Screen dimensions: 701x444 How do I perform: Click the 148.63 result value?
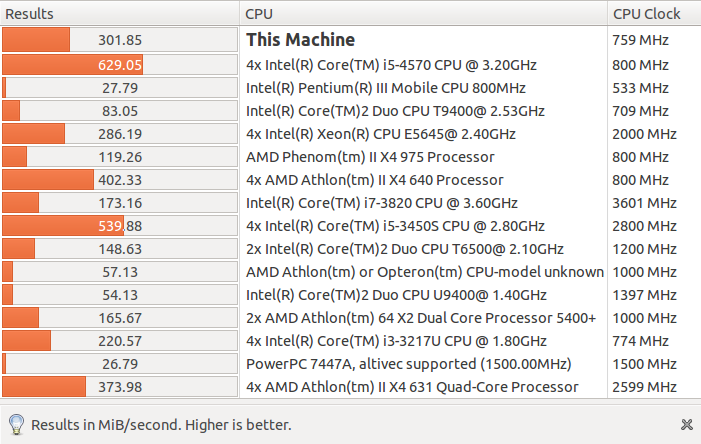pyautogui.click(x=120, y=249)
